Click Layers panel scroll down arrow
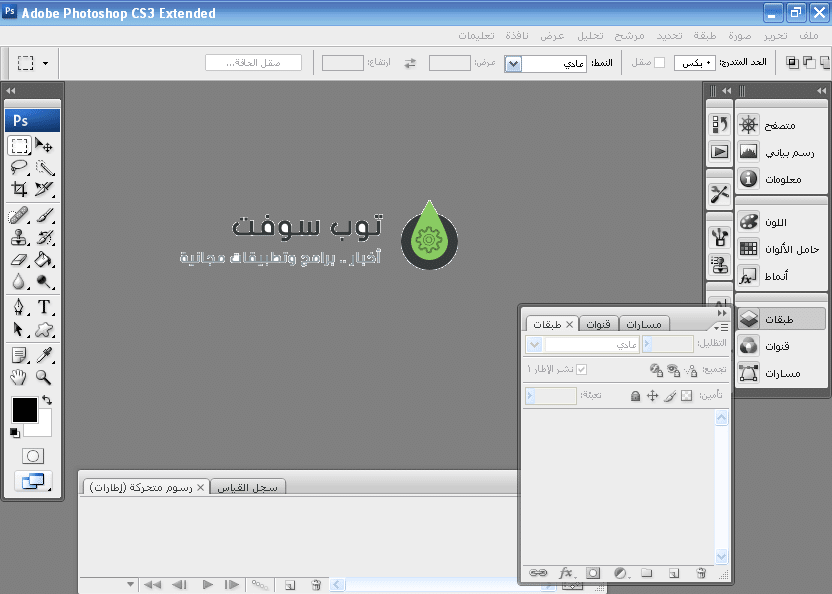 pyautogui.click(x=721, y=556)
